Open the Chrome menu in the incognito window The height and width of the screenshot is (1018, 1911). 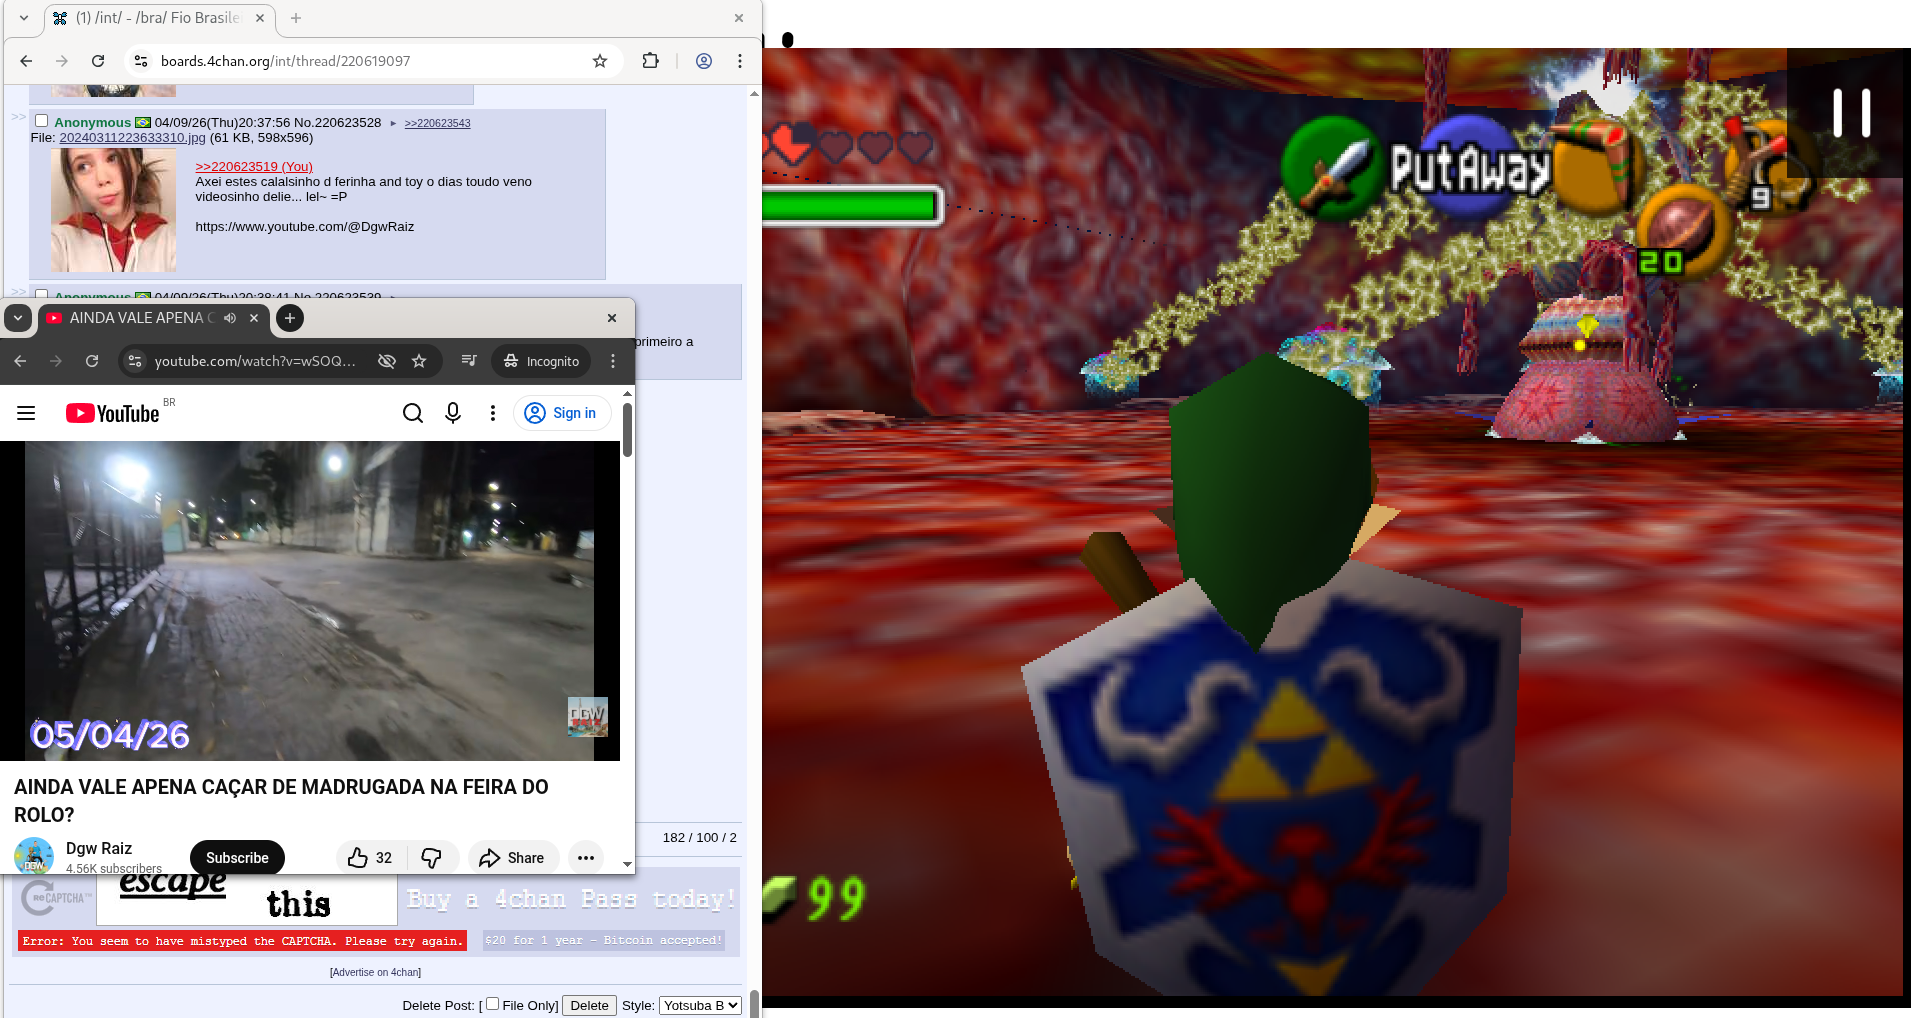tap(613, 361)
